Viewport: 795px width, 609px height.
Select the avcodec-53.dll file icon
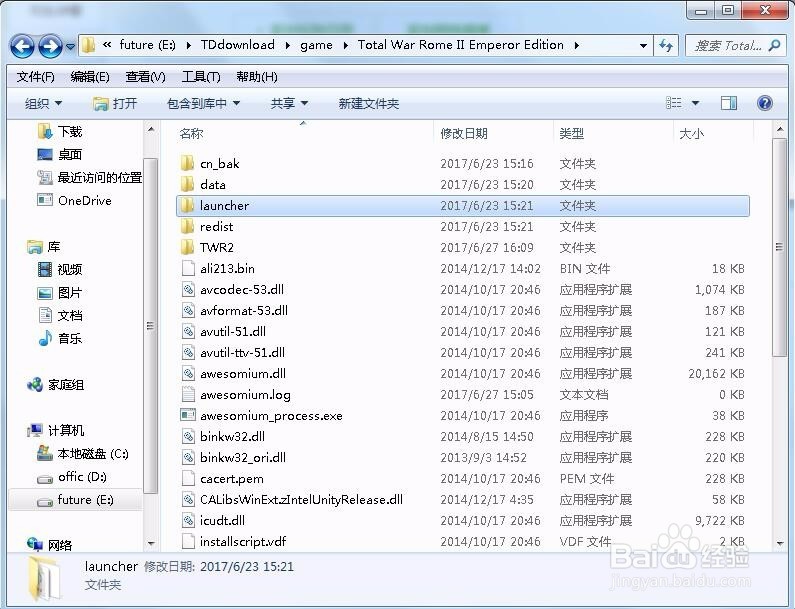tap(188, 290)
